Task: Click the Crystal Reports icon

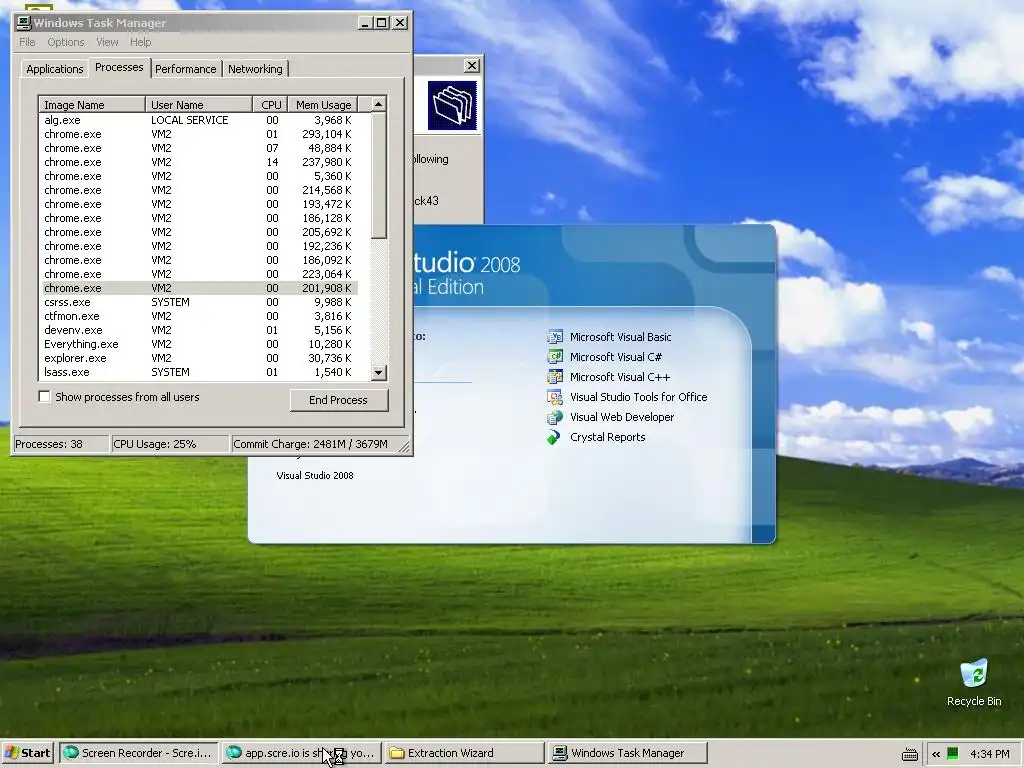Action: coord(554,437)
